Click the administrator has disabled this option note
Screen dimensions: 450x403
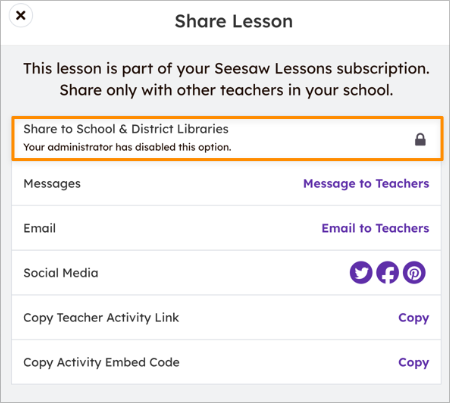coord(127,147)
